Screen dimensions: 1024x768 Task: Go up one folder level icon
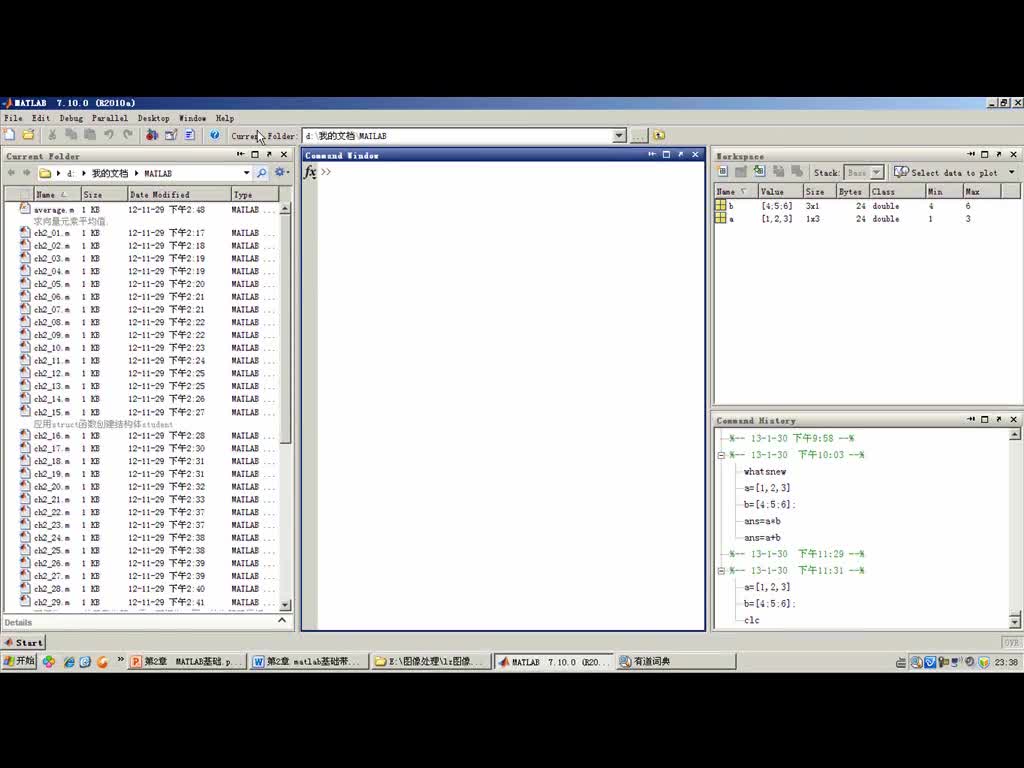tap(659, 135)
